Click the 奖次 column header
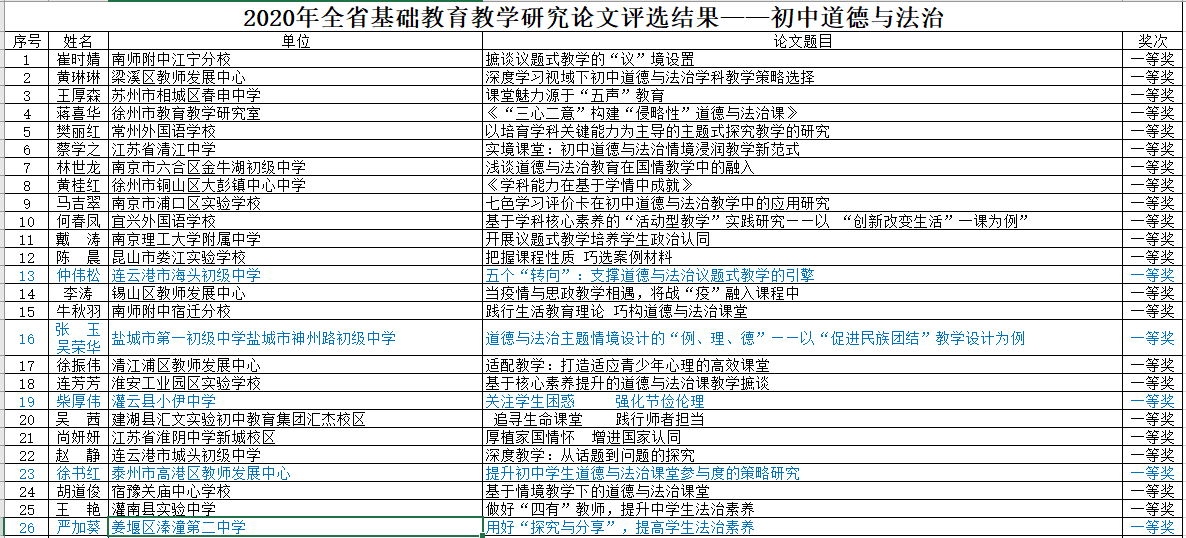Image resolution: width=1186 pixels, height=538 pixels. pyautogui.click(x=1152, y=42)
